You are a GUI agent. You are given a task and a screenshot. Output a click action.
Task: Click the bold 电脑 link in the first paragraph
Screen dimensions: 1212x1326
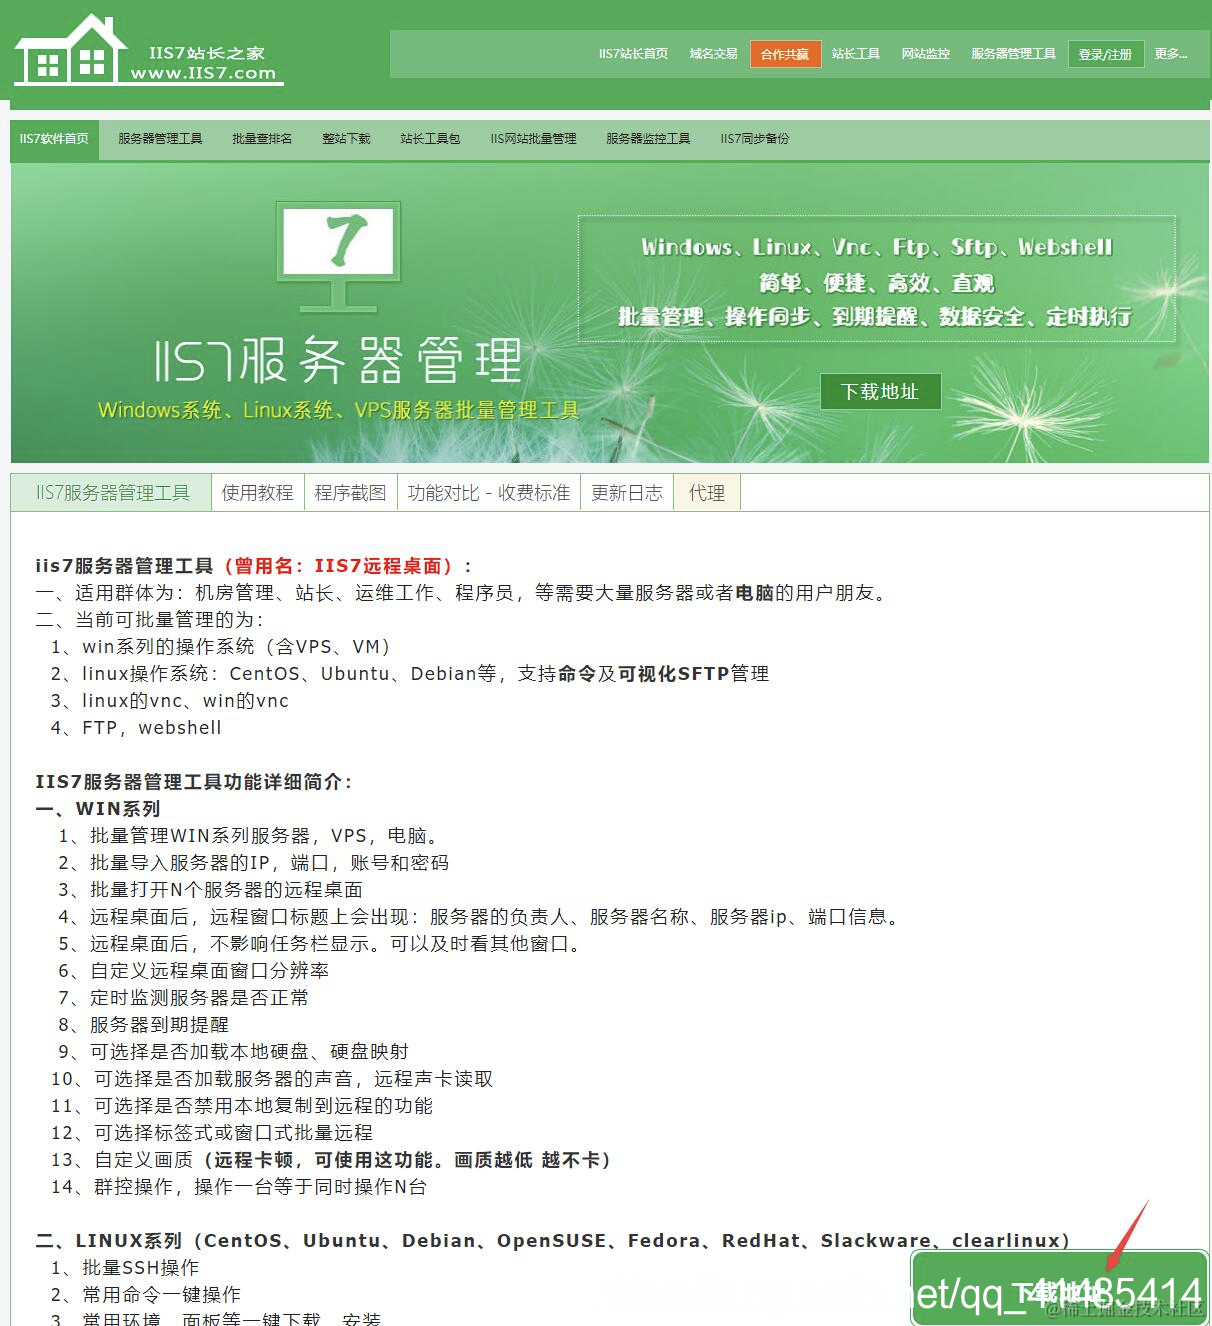755,593
